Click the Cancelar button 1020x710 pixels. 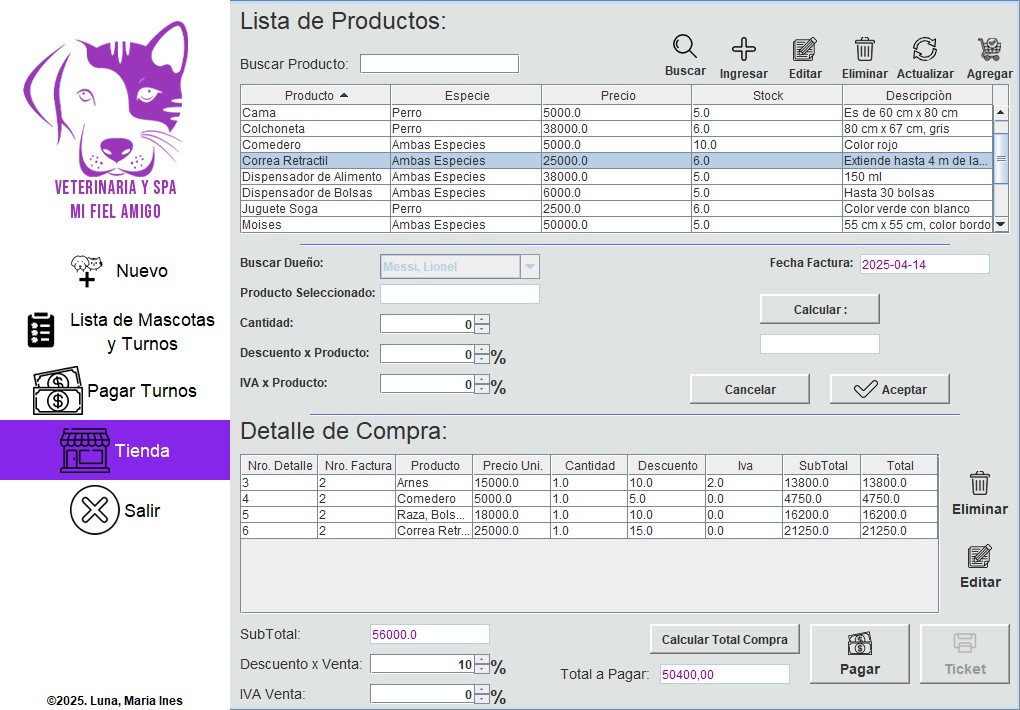click(750, 389)
